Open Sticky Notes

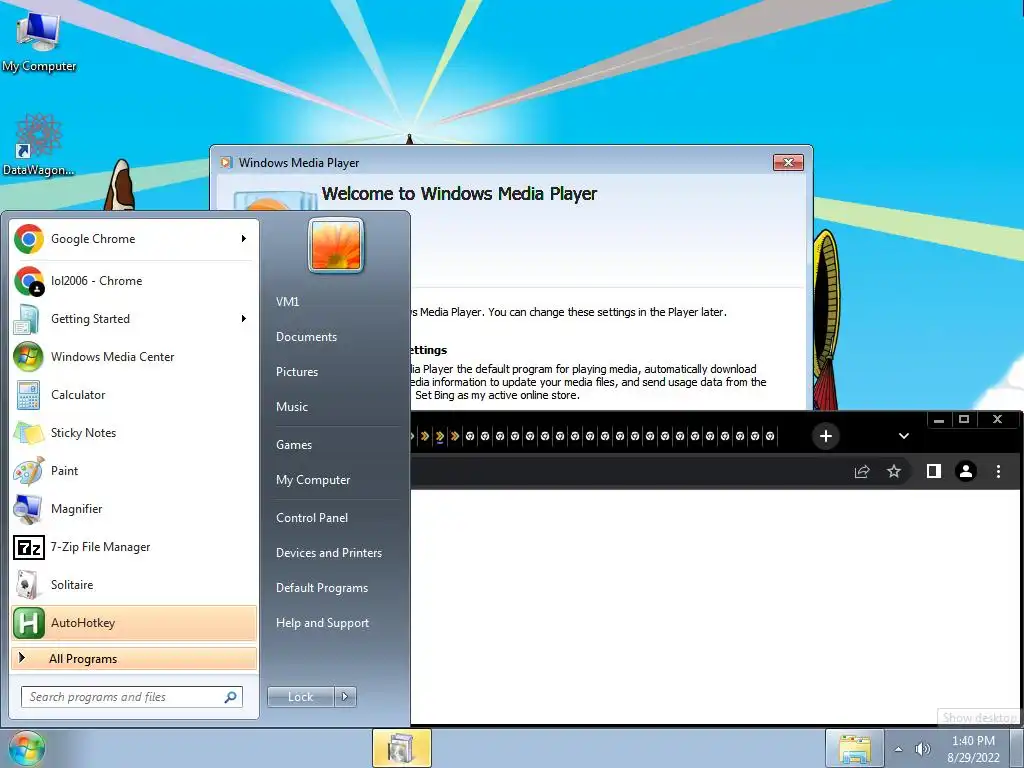click(134, 432)
